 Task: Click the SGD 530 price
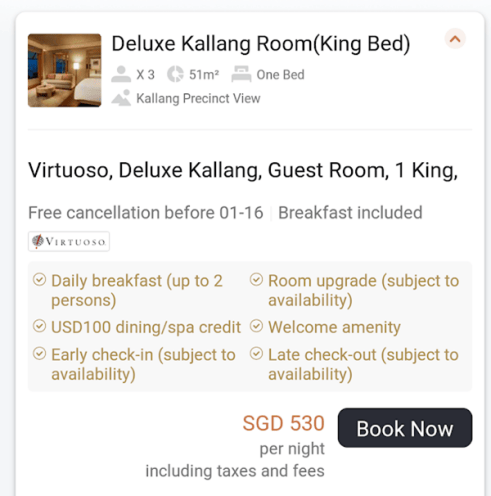point(283,423)
